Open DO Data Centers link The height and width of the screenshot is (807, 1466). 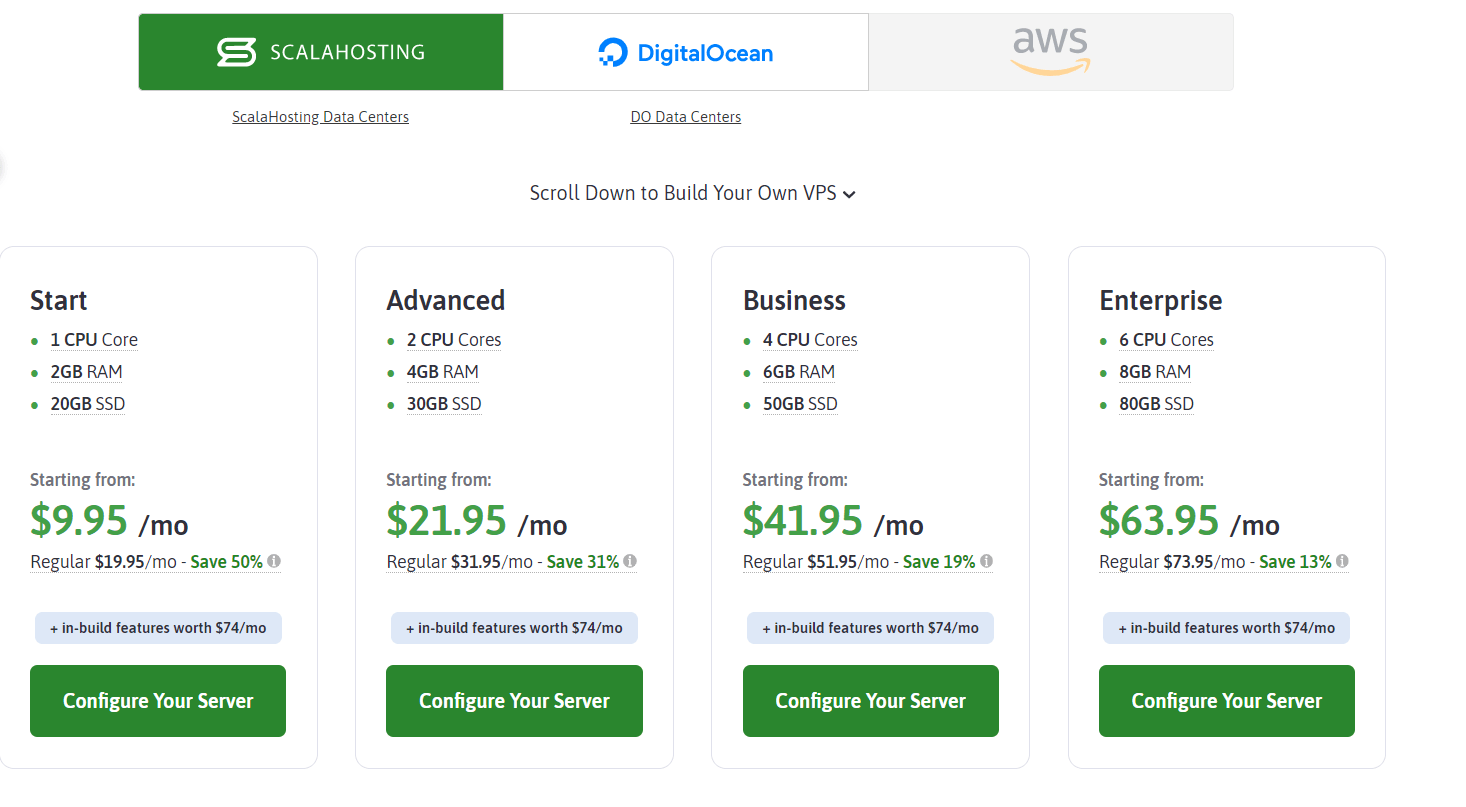point(686,117)
